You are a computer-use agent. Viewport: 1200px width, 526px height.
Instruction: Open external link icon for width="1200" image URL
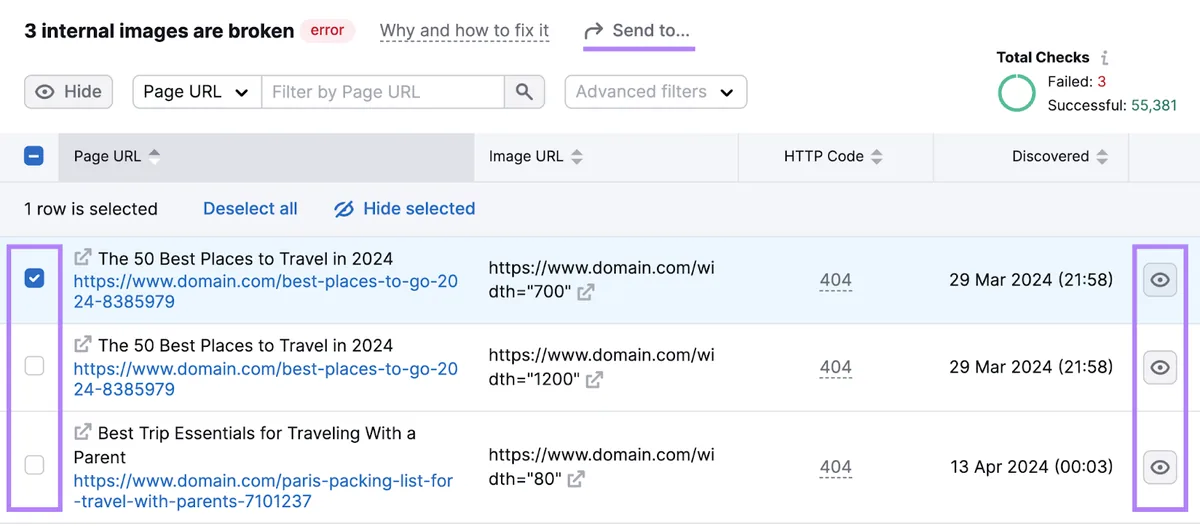(594, 380)
